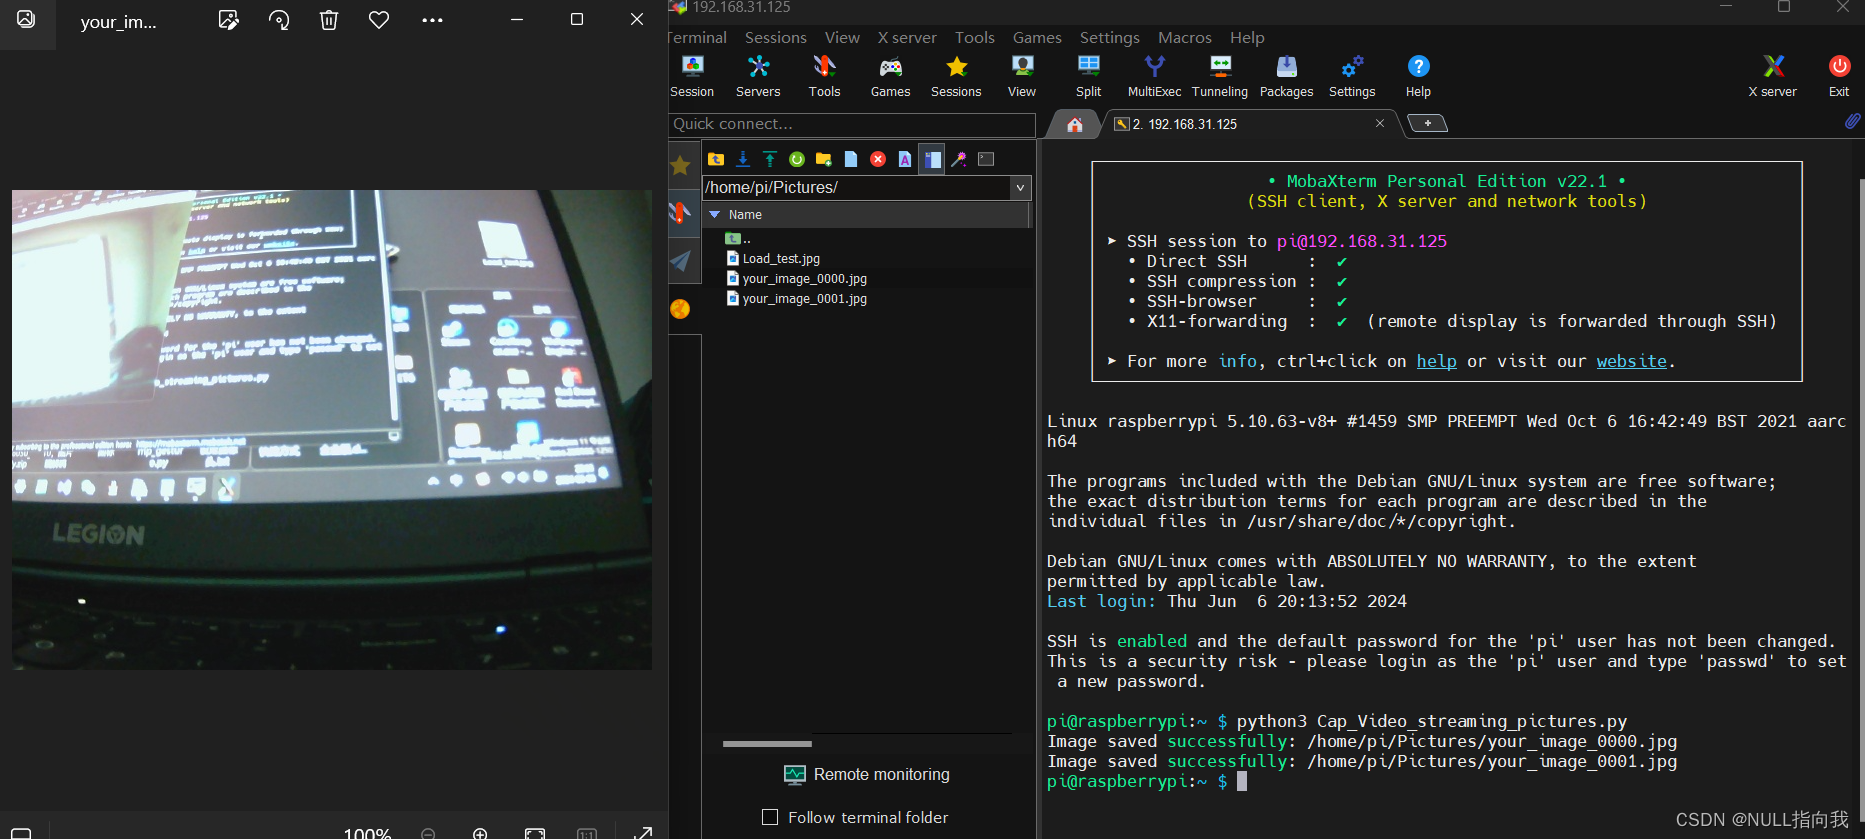Open the Sftp globe sidebar tab
The image size is (1865, 839).
[681, 309]
